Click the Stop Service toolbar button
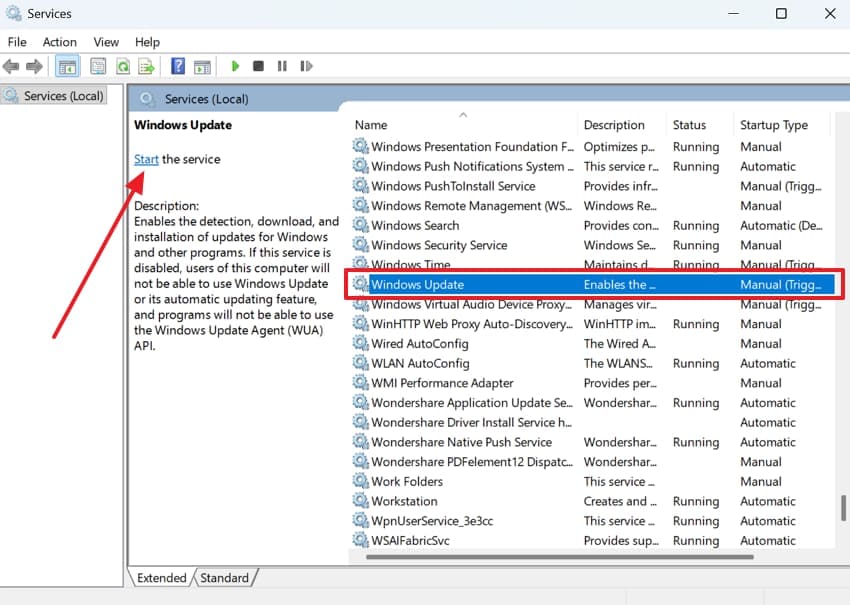Viewport: 850px width, 605px height. (258, 66)
